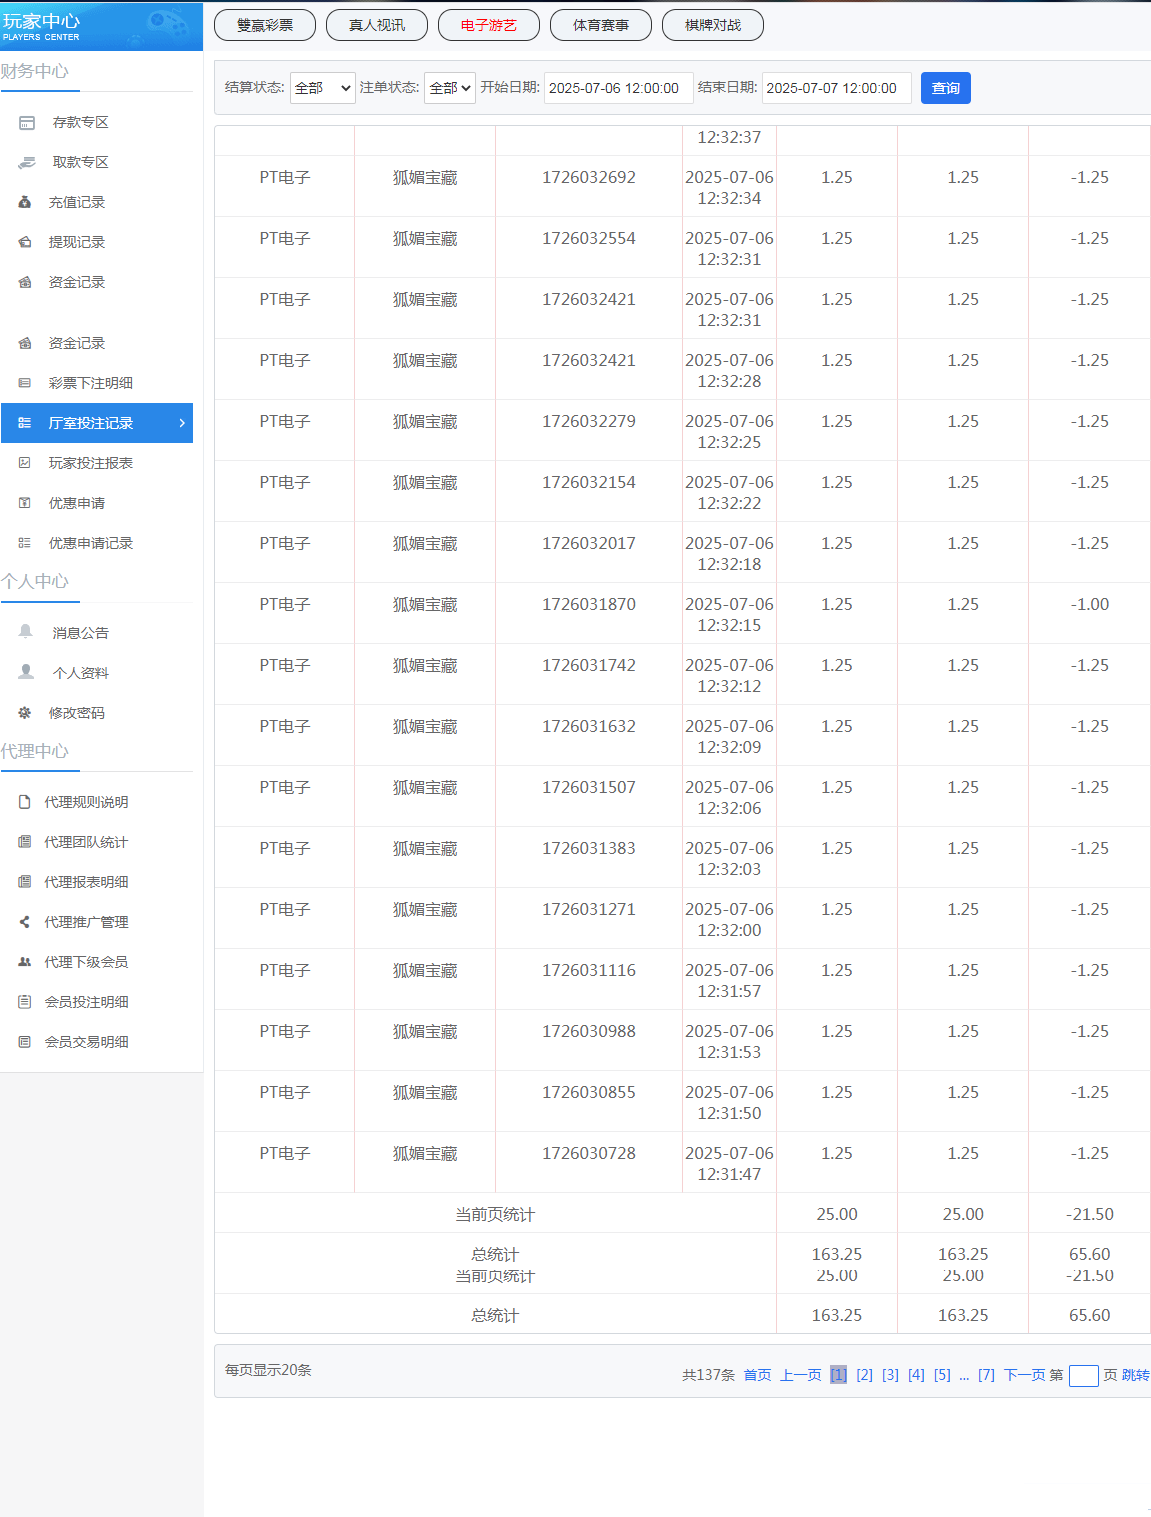Viewport: 1151px width, 1517px height.
Task: Click the 取款专区 withdrawal icon
Action: pyautogui.click(x=27, y=163)
